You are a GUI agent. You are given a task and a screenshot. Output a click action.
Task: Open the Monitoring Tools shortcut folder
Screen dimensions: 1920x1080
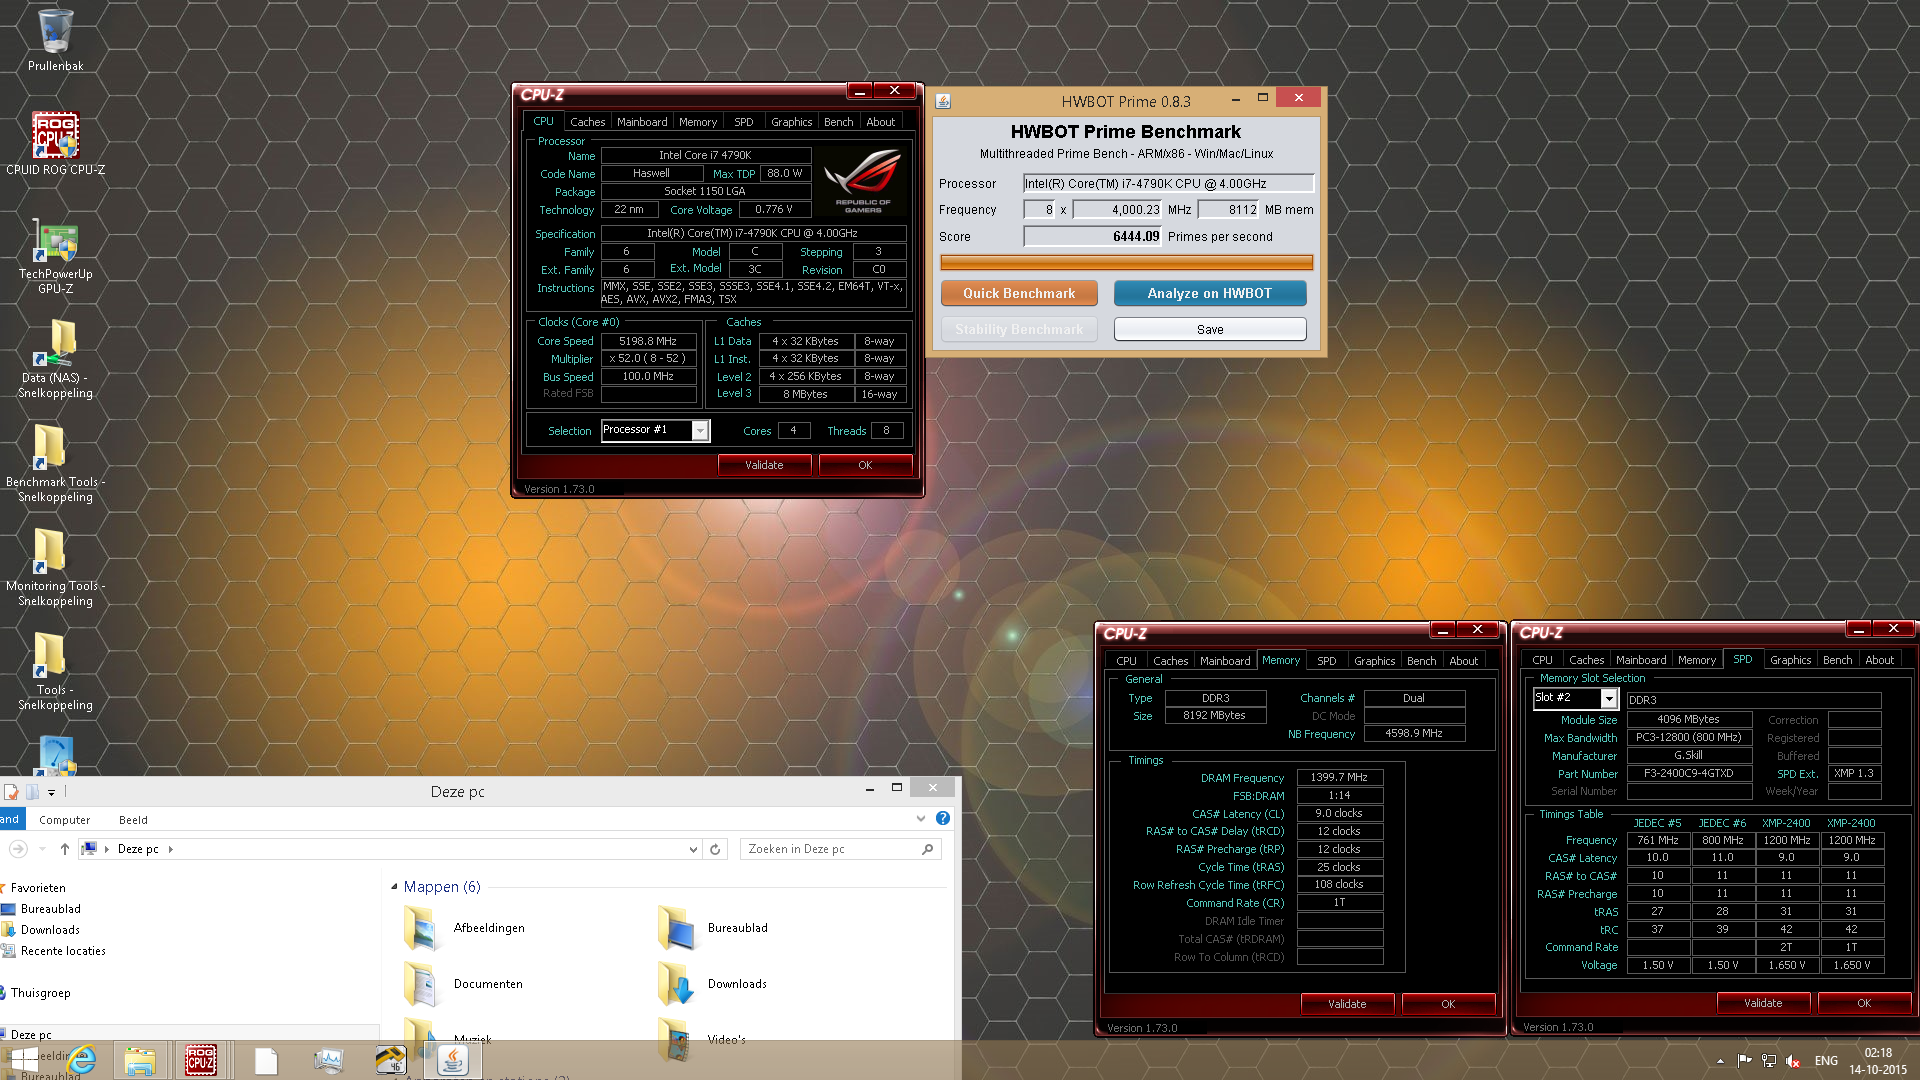coord(55,568)
